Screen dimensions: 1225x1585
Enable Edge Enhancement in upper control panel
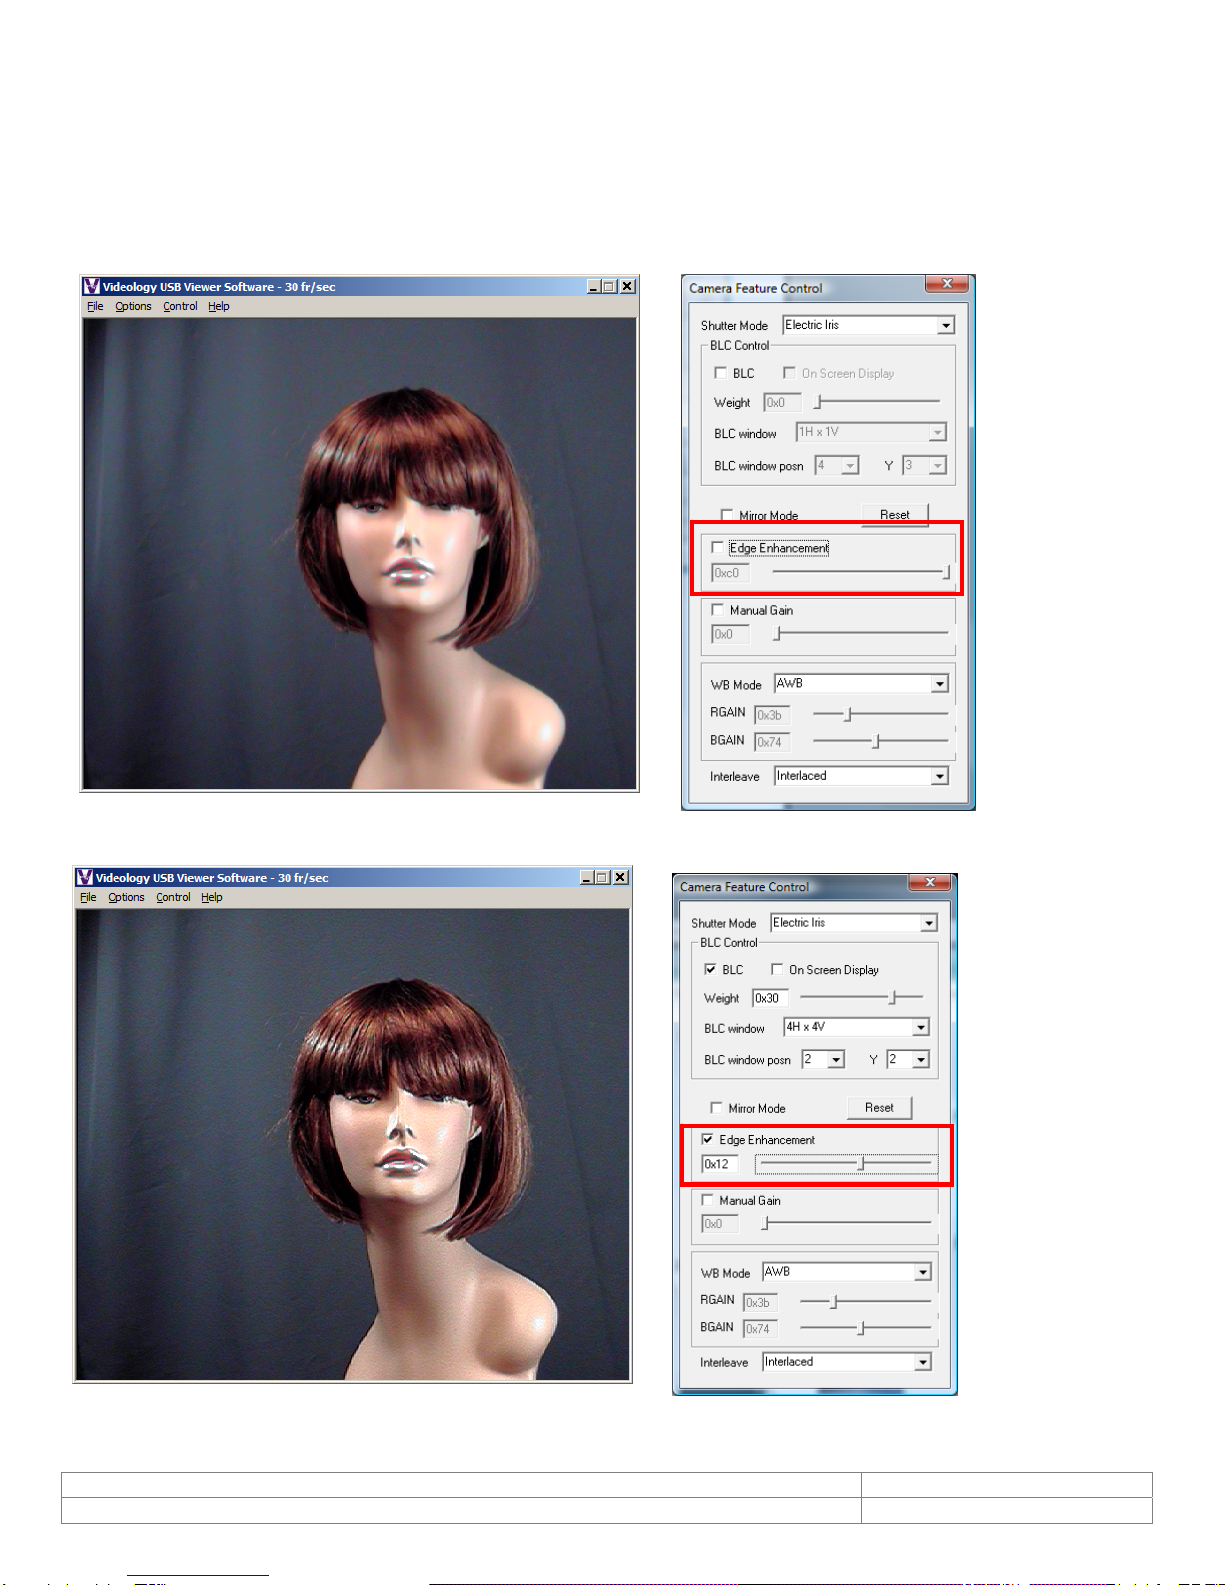tap(717, 547)
